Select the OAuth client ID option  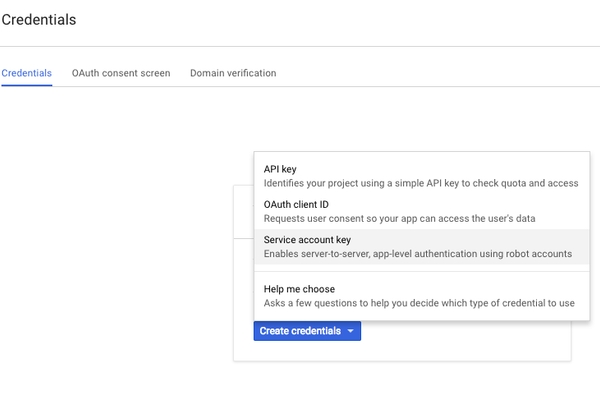pos(289,204)
